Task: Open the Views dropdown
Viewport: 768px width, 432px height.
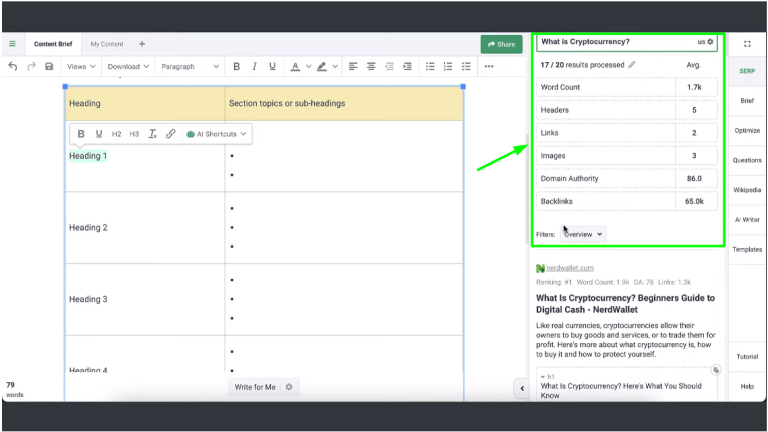Action: point(81,66)
